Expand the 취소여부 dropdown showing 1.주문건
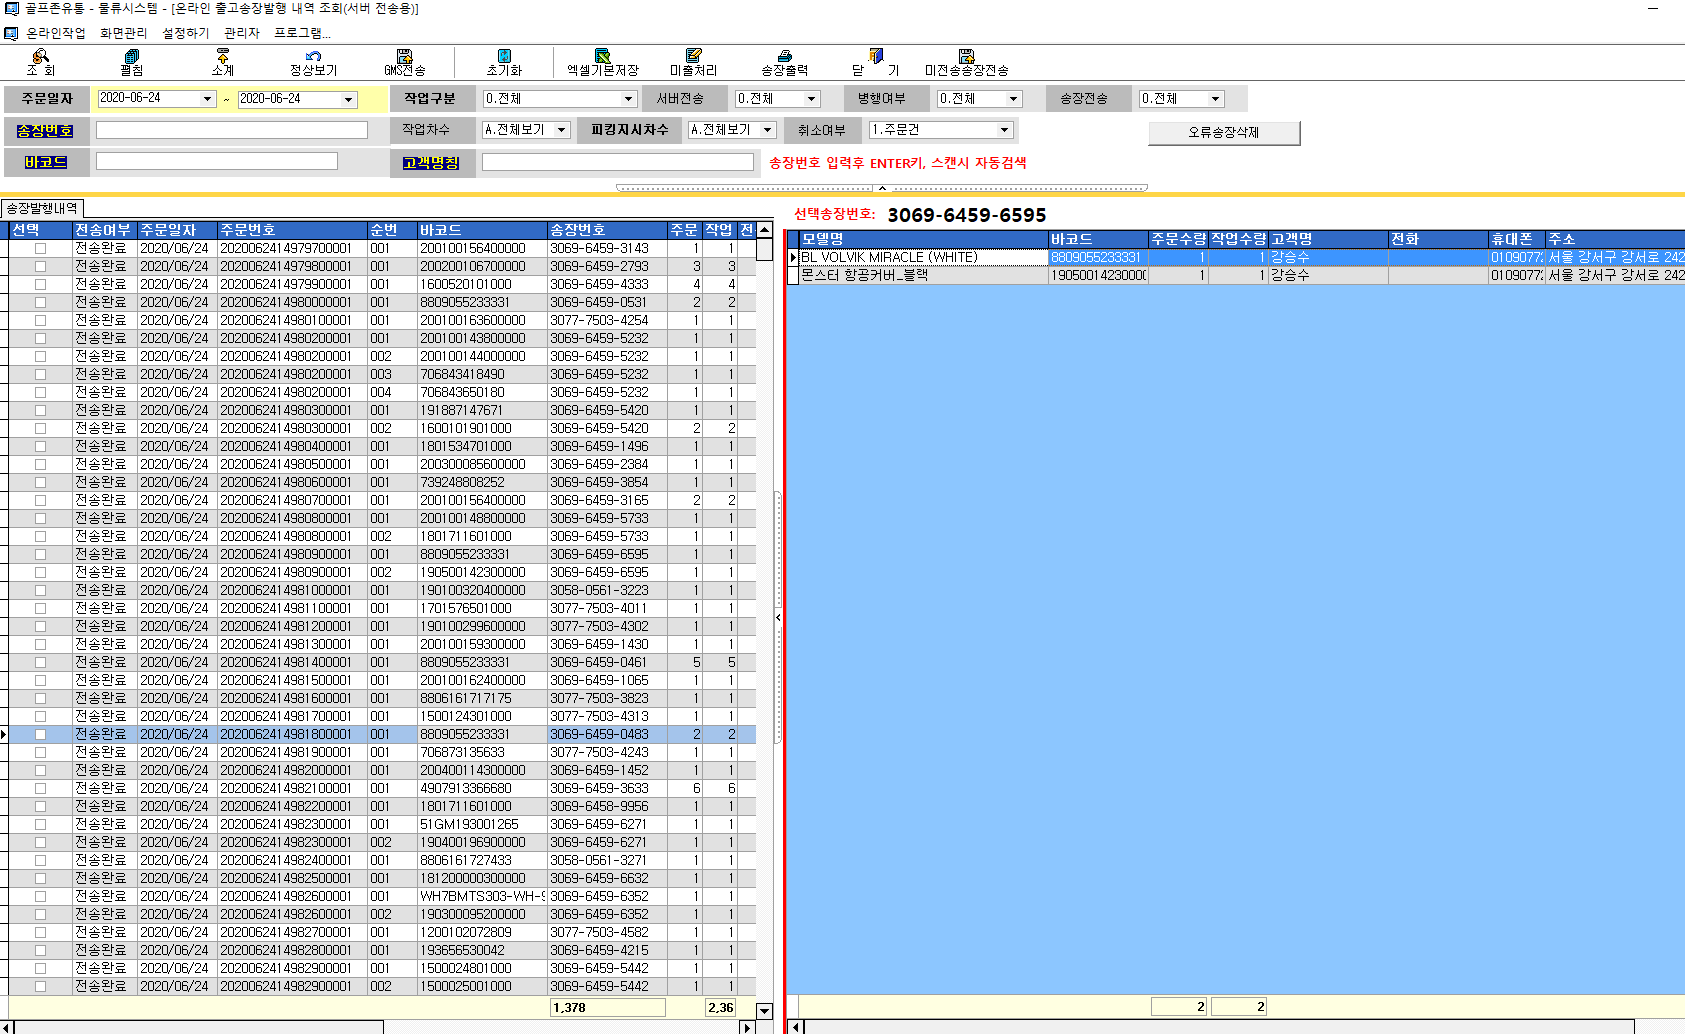Image resolution: width=1685 pixels, height=1034 pixels. 1004,130
